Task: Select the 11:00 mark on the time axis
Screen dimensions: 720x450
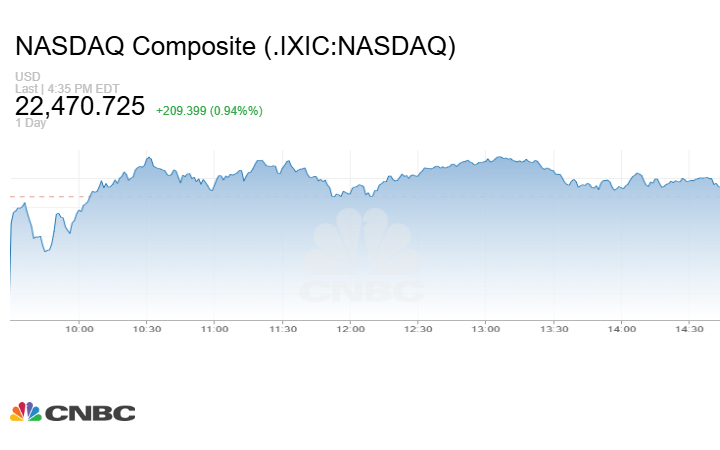Action: tap(214, 328)
